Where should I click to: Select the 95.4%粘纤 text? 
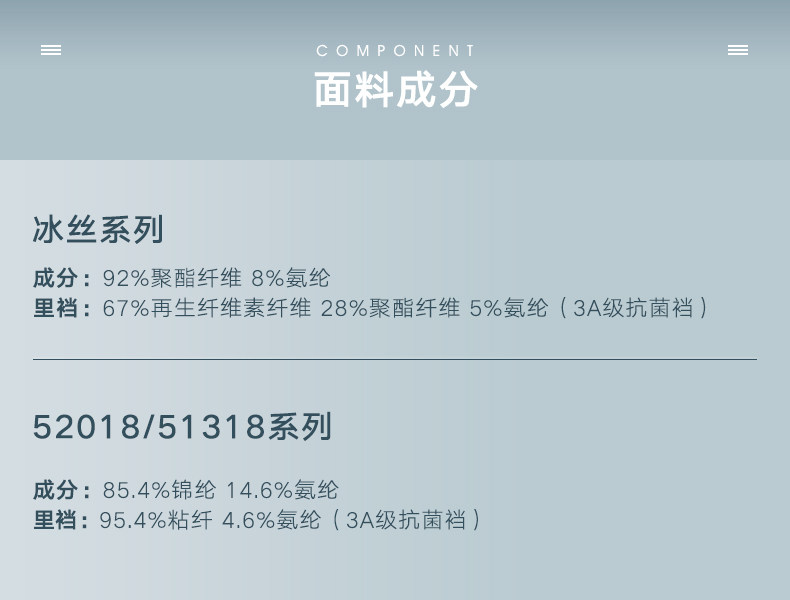[x=155, y=520]
